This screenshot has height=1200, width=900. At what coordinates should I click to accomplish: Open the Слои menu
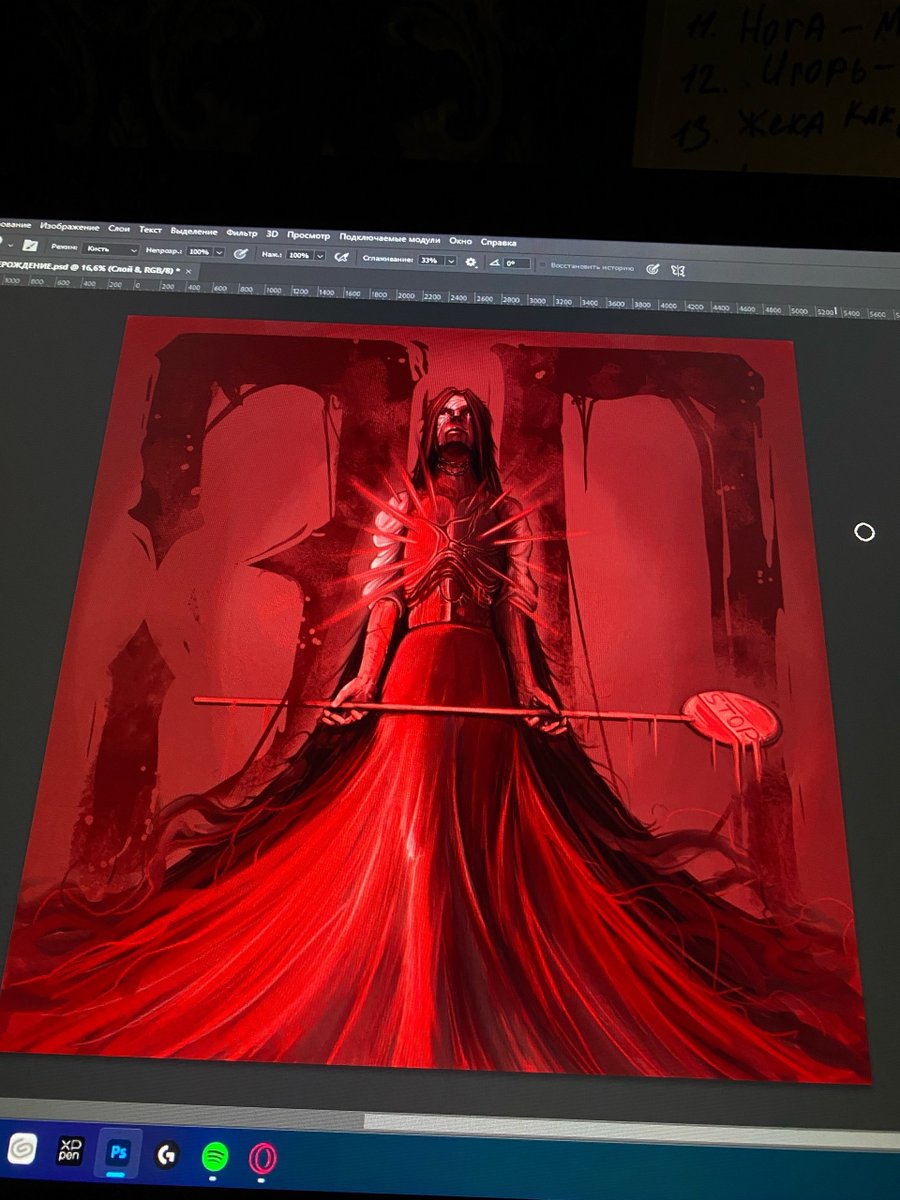pyautogui.click(x=119, y=229)
